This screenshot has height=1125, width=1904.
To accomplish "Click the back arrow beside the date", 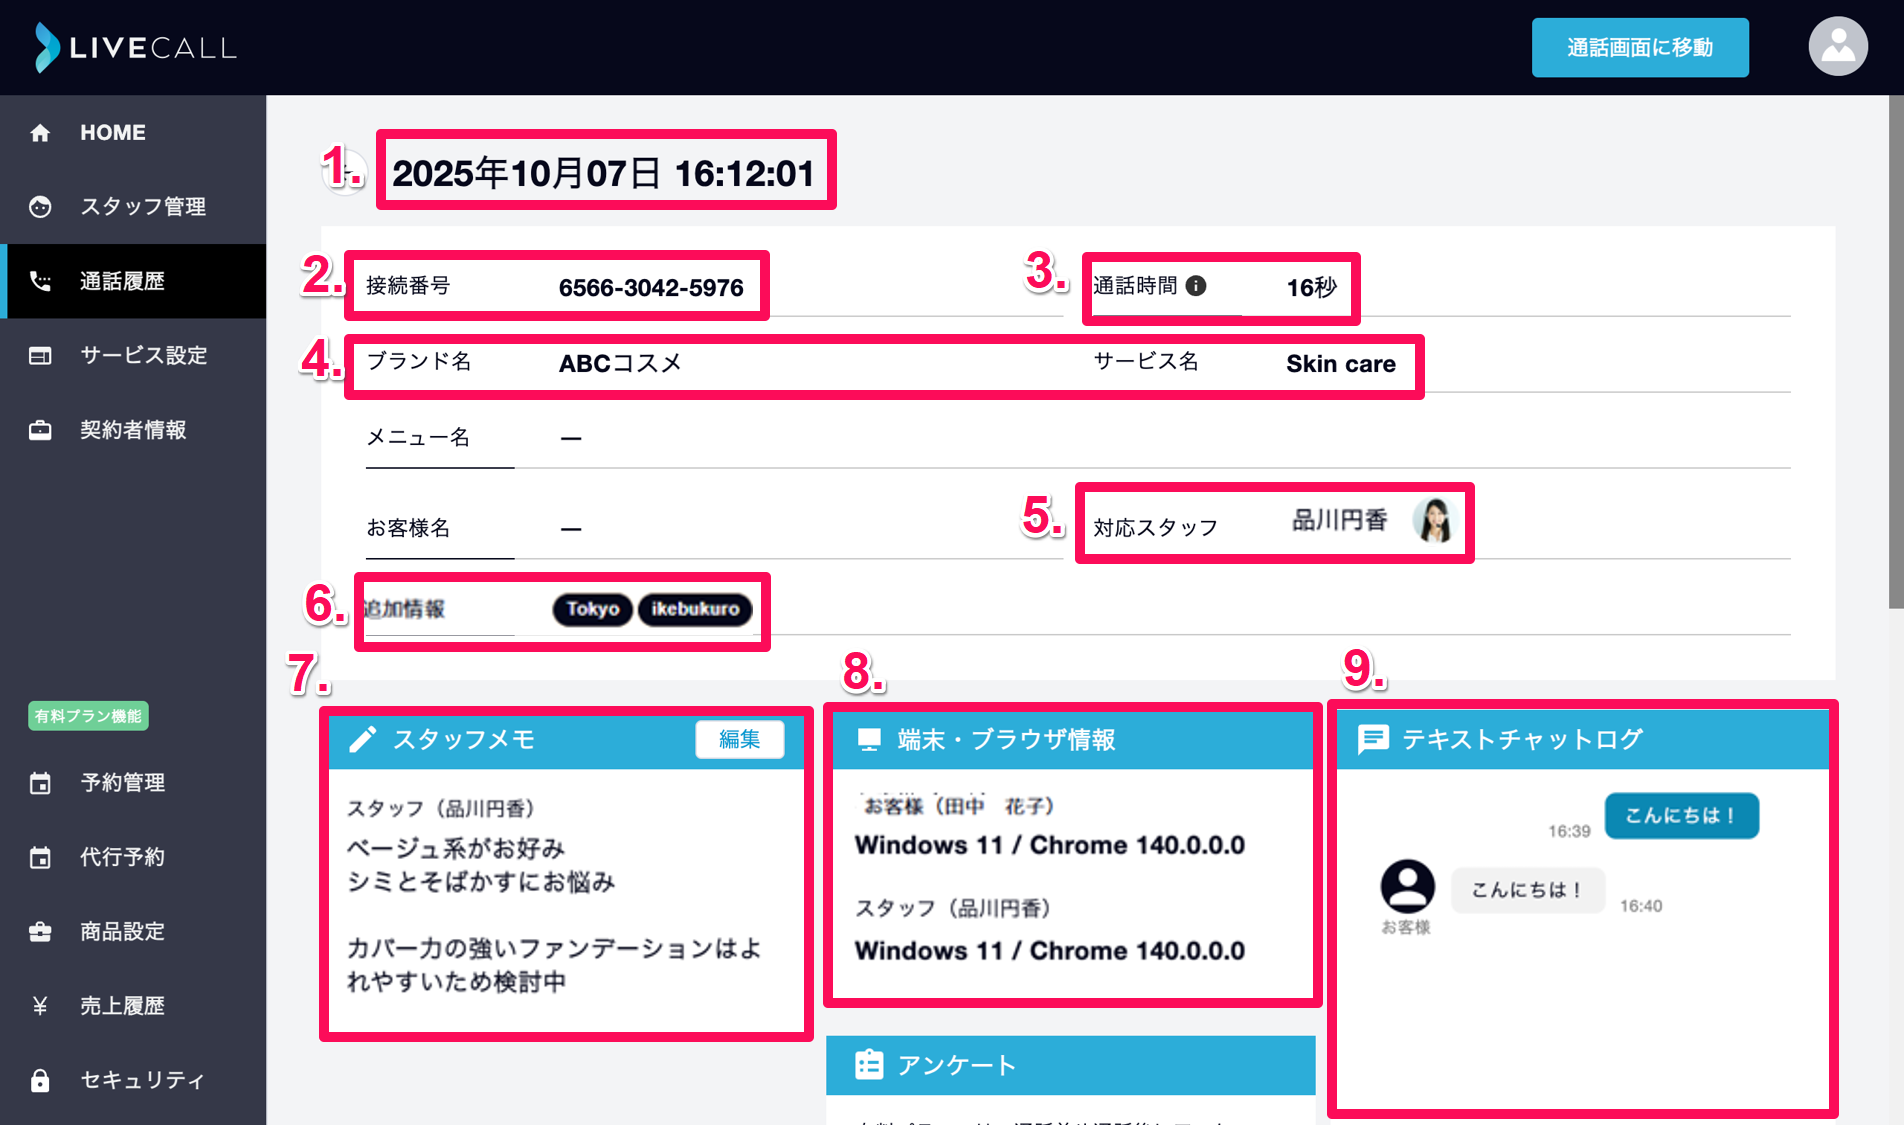I will pyautogui.click(x=347, y=172).
